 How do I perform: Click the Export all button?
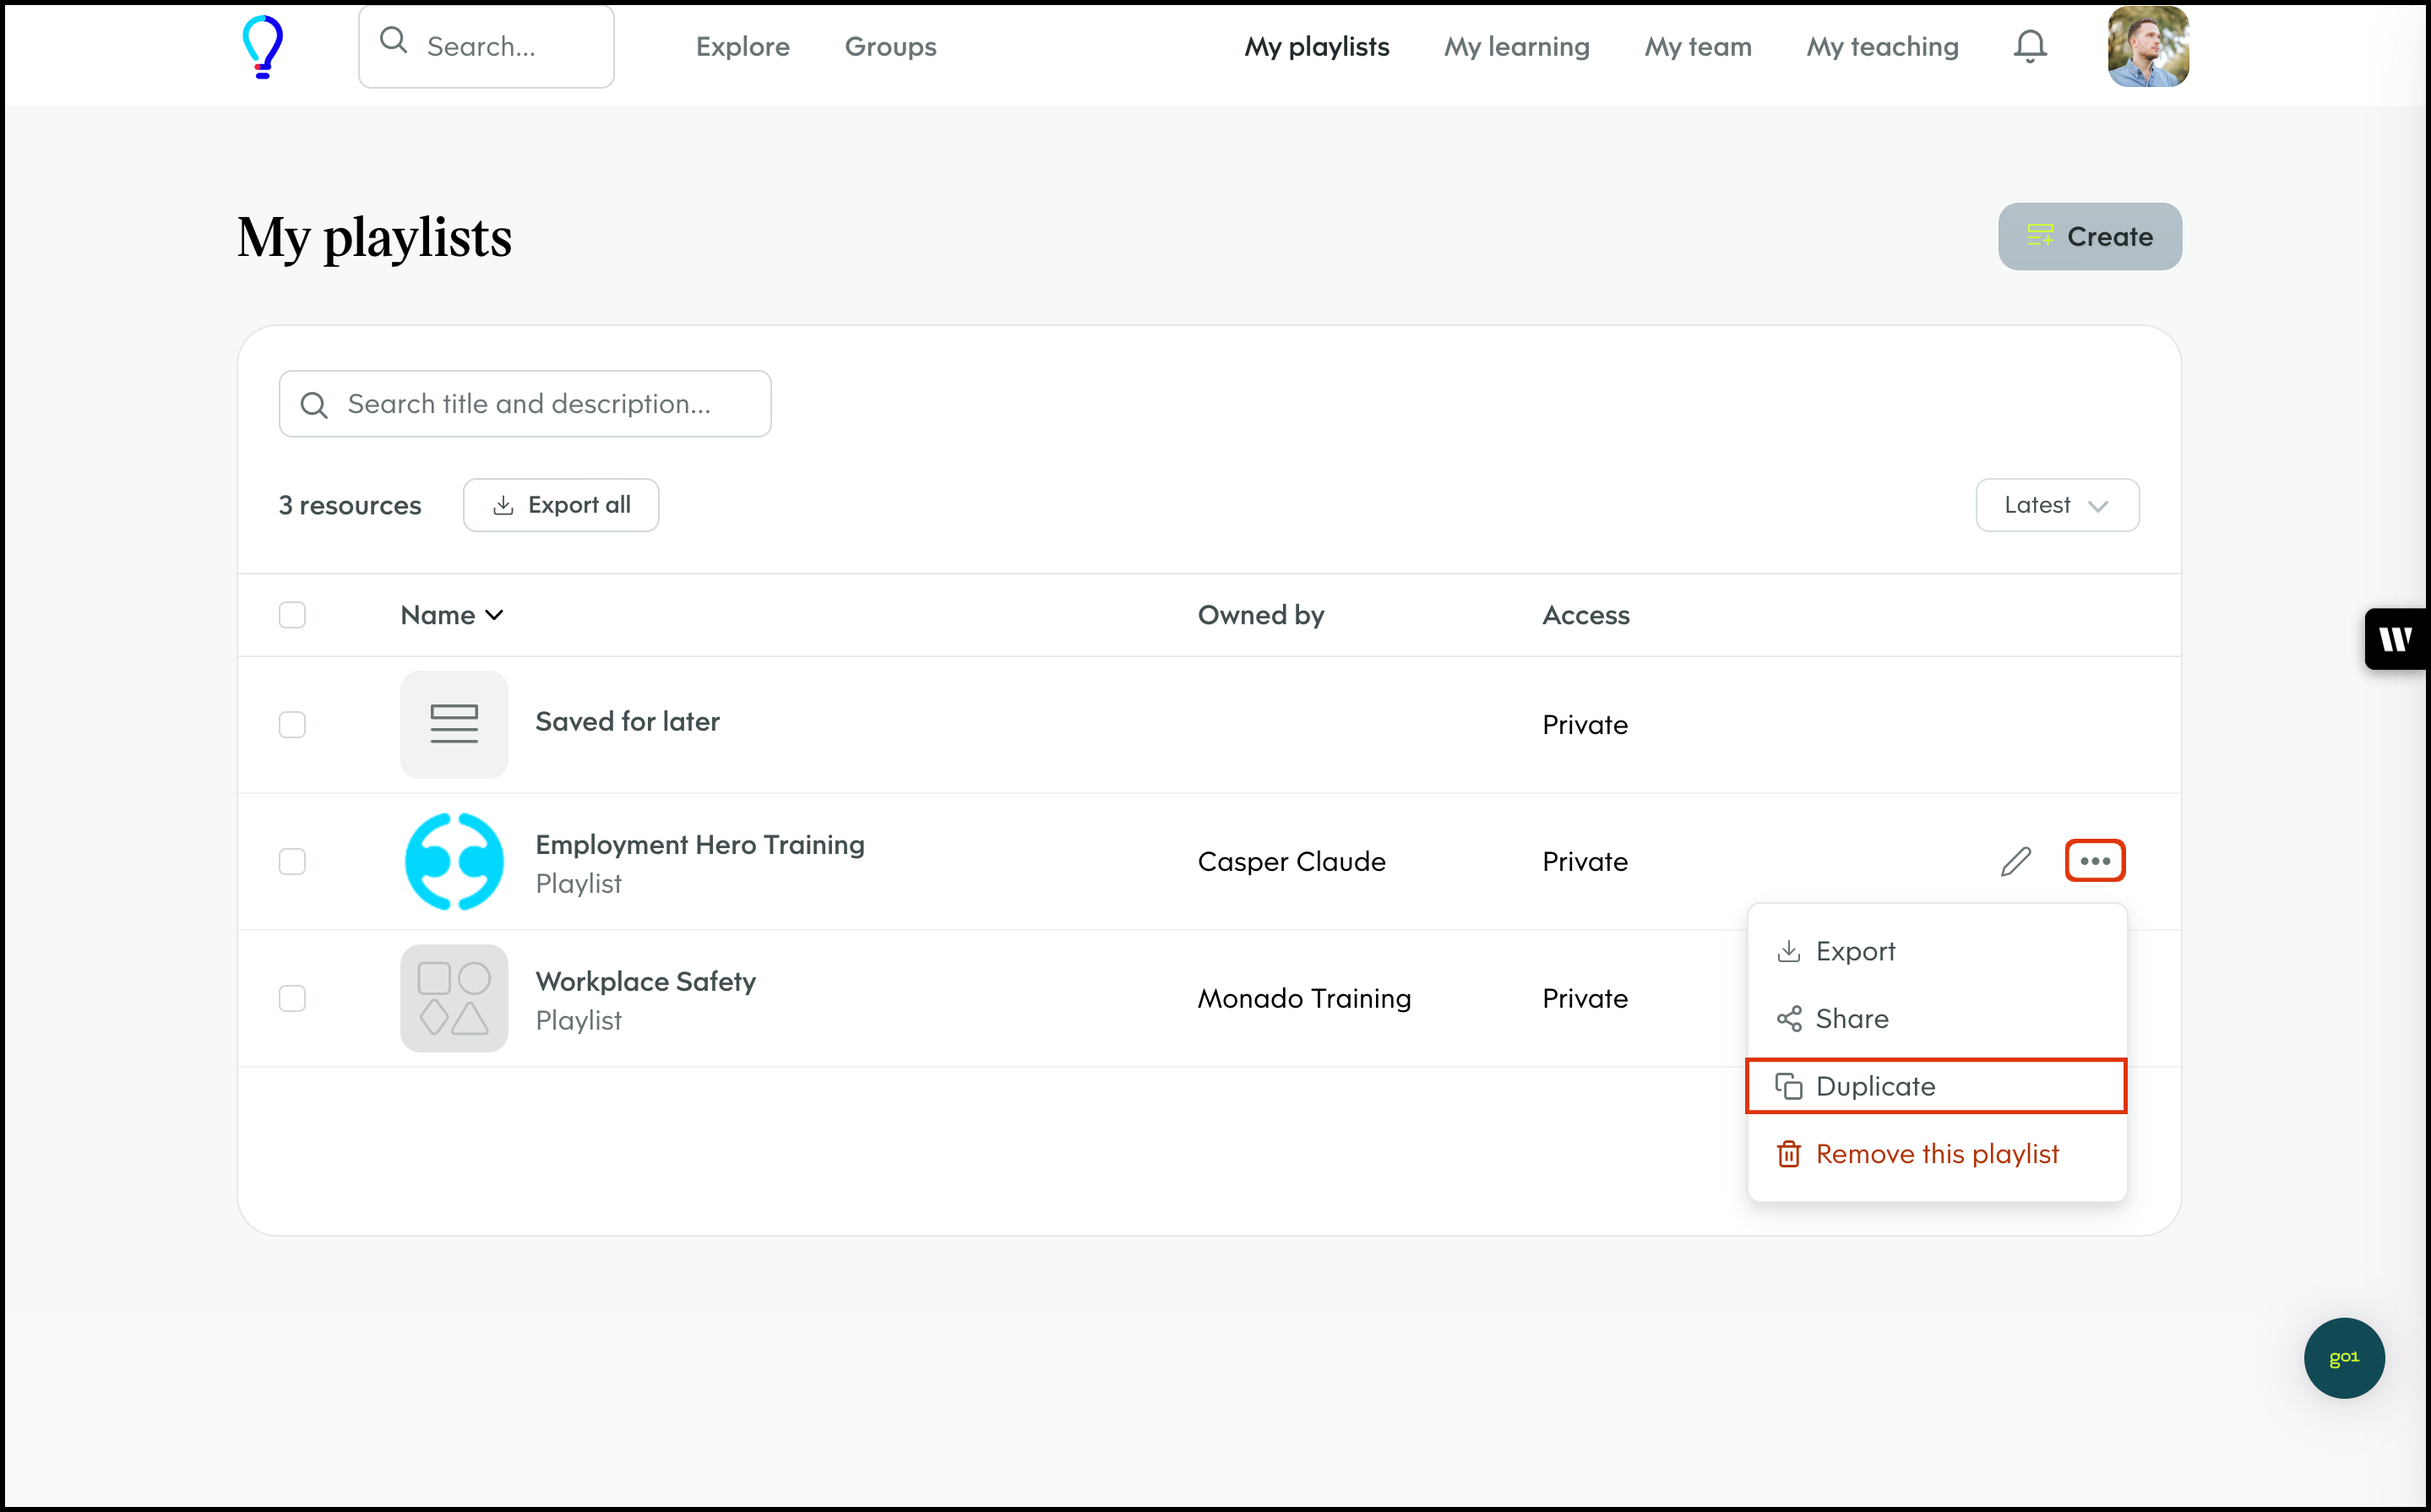pos(561,505)
